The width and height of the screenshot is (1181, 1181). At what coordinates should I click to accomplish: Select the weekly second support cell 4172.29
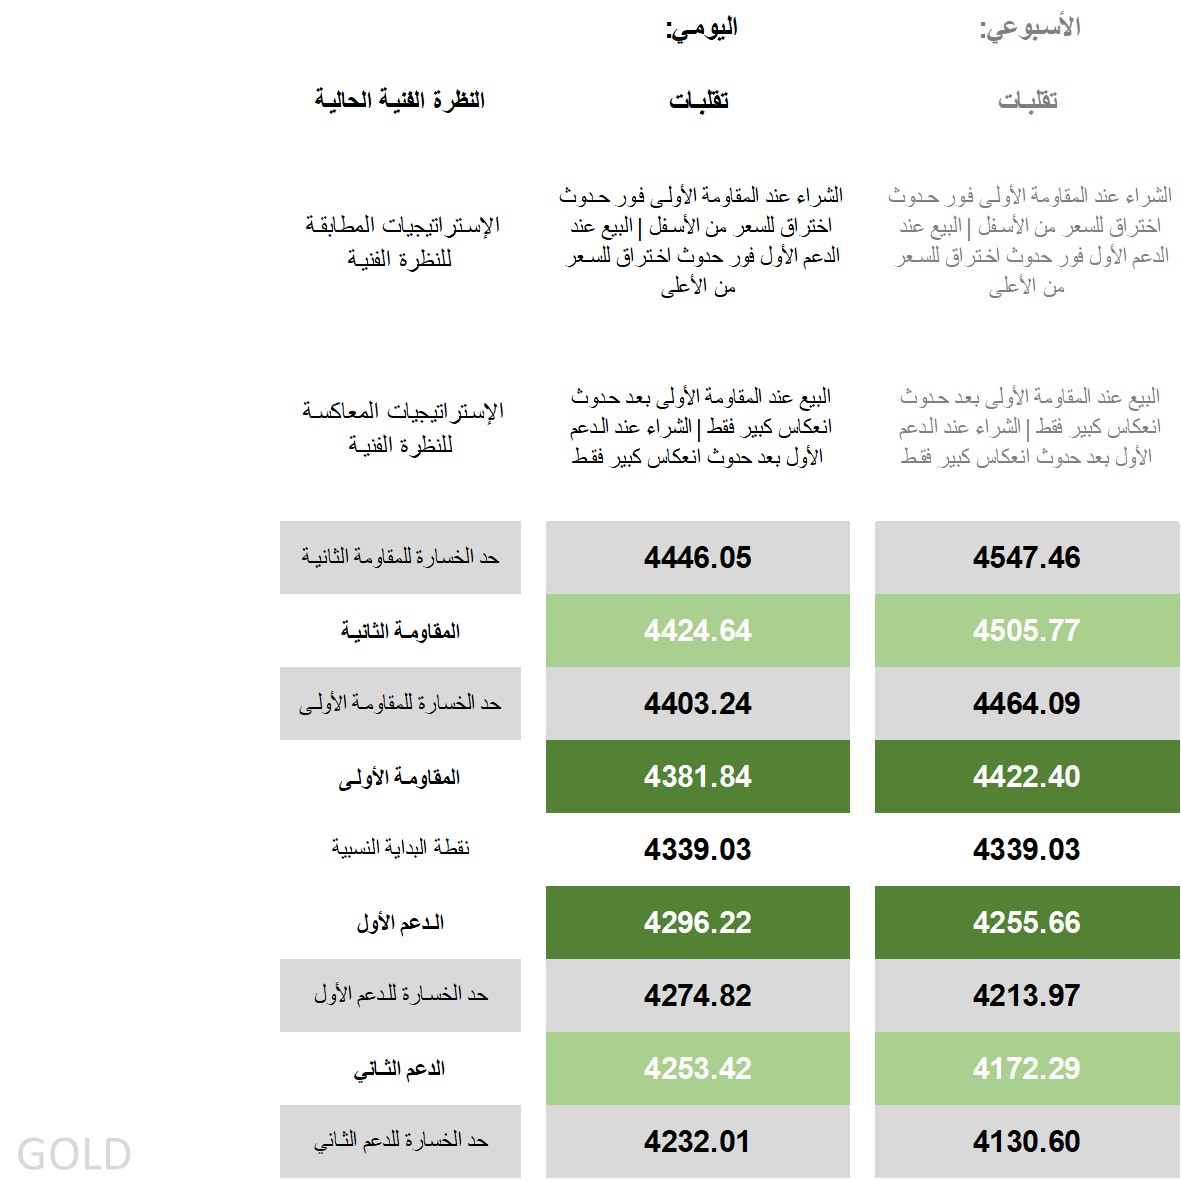pyautogui.click(x=1026, y=1069)
